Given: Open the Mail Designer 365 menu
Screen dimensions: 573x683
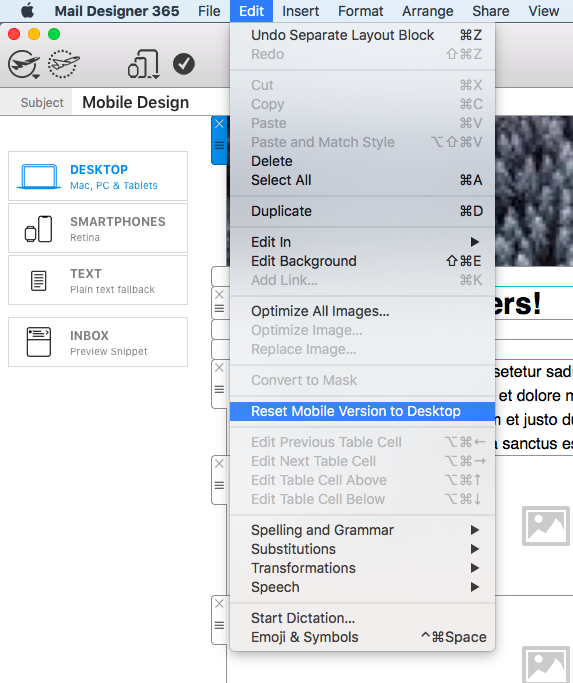Looking at the screenshot, I should [x=116, y=10].
